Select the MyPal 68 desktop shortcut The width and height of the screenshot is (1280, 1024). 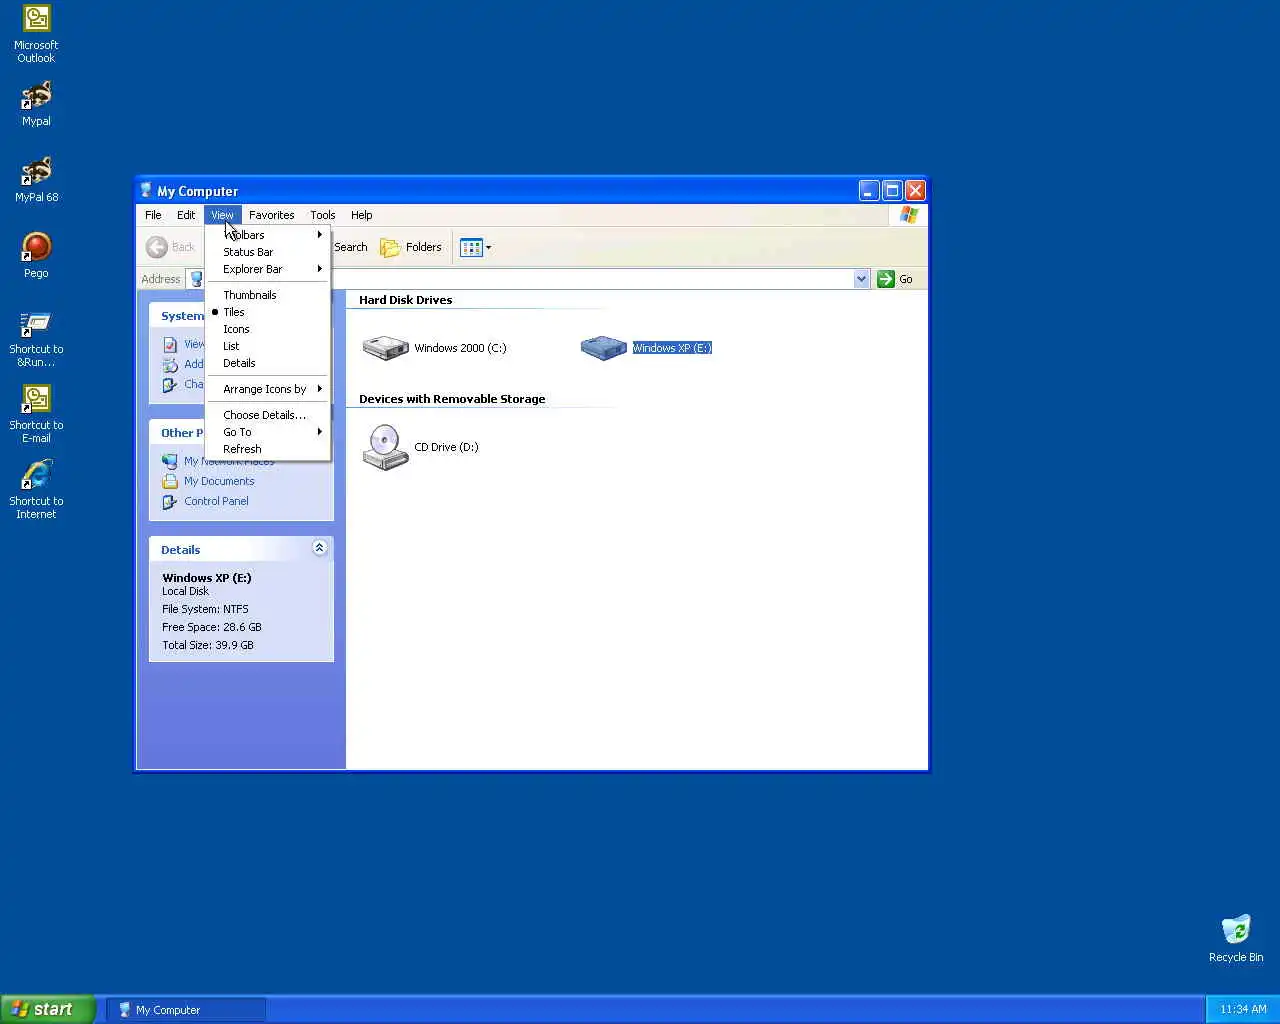click(36, 179)
